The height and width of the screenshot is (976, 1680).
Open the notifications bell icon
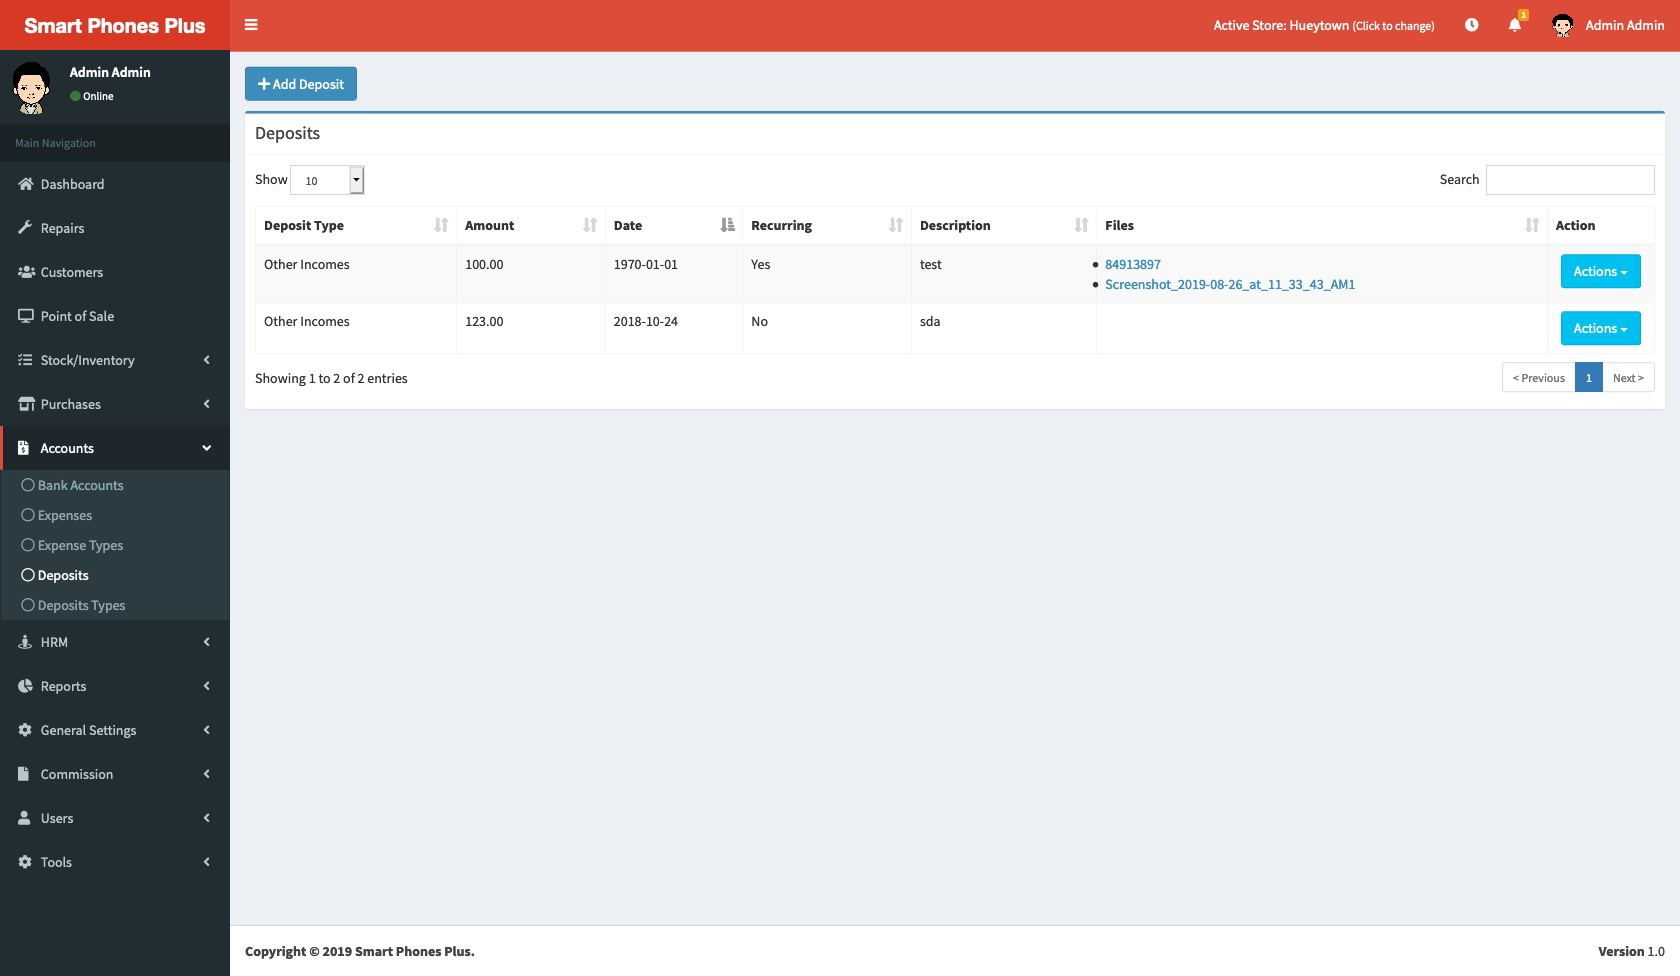click(1515, 25)
